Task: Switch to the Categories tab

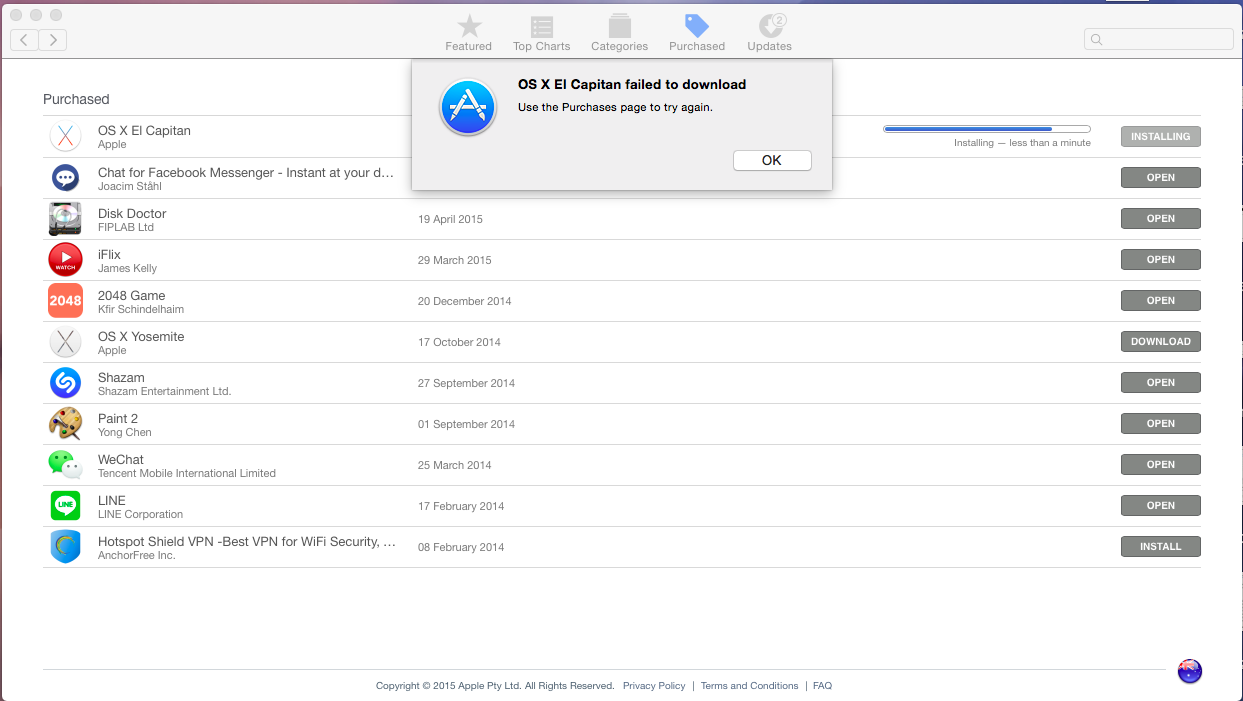Action: (619, 31)
